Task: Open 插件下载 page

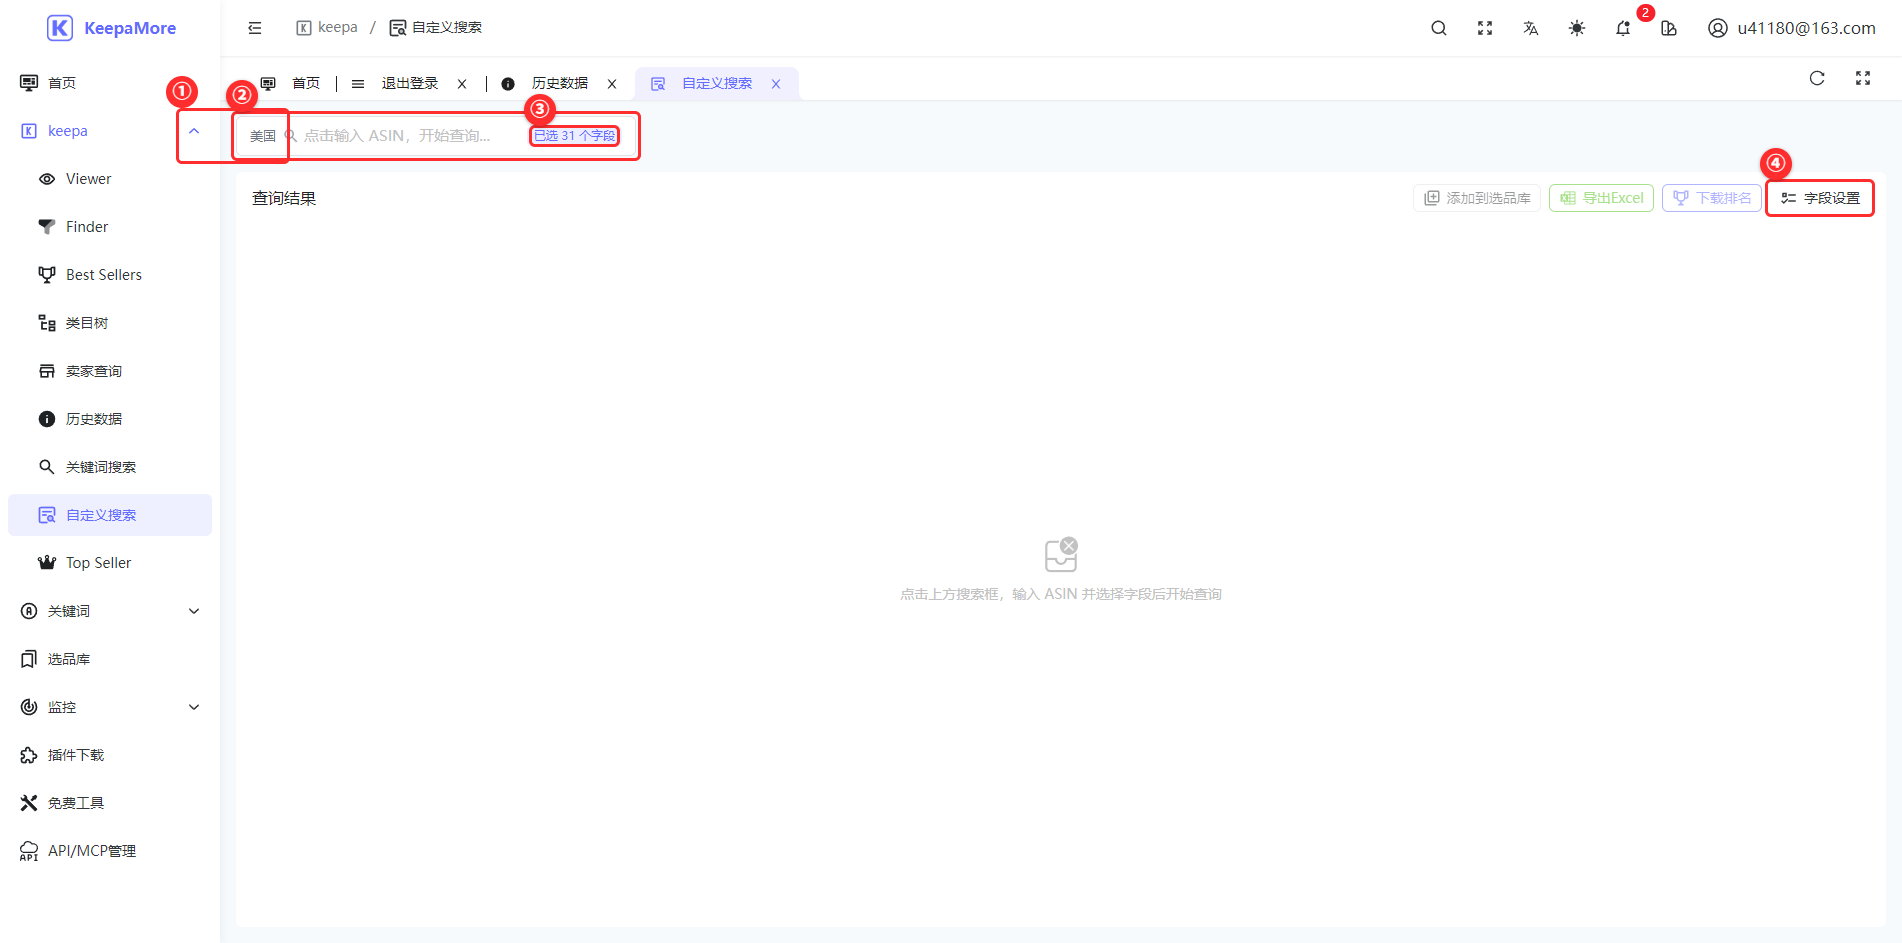Action: coord(110,755)
